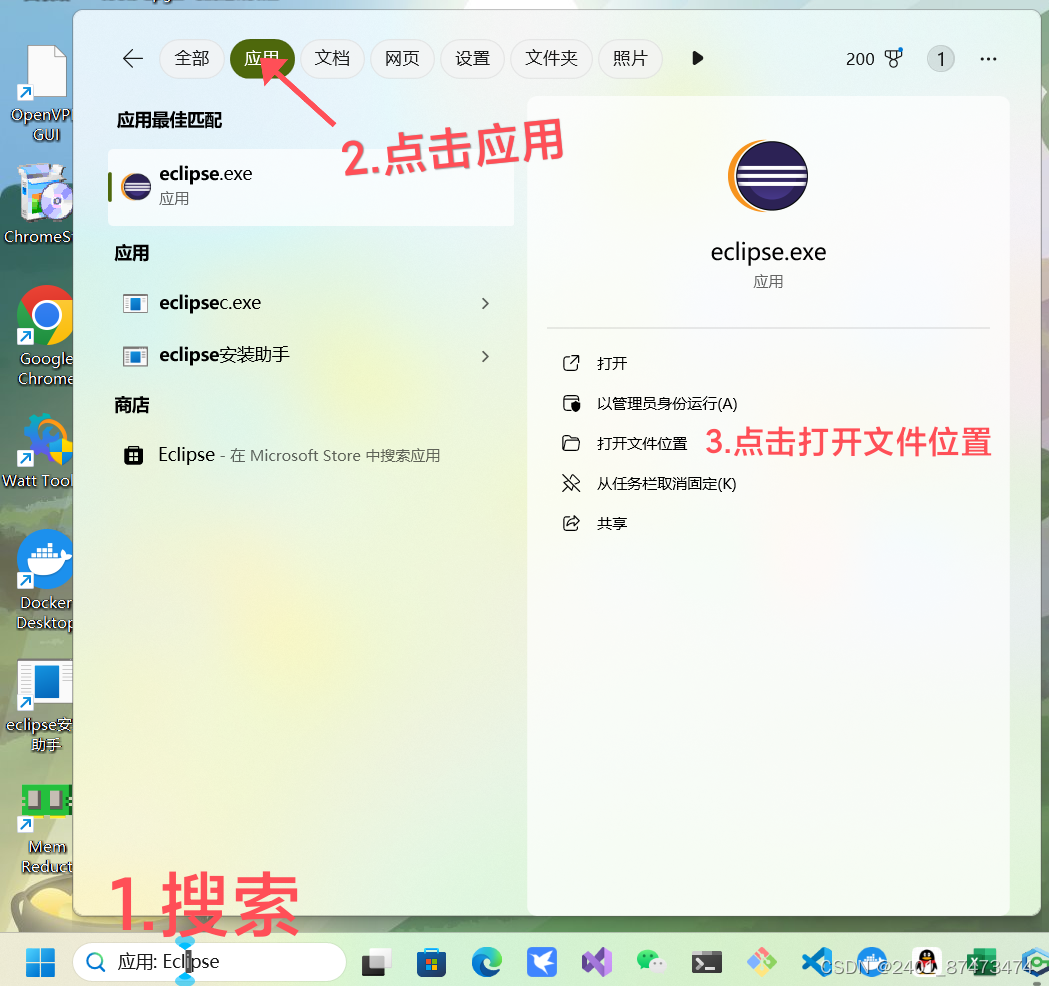Open OpenVPN GUI desktop shortcut
The width and height of the screenshot is (1049, 986).
41,93
